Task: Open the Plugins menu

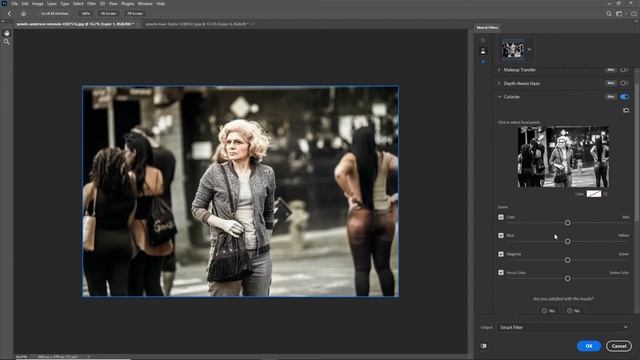Action: coord(127,4)
